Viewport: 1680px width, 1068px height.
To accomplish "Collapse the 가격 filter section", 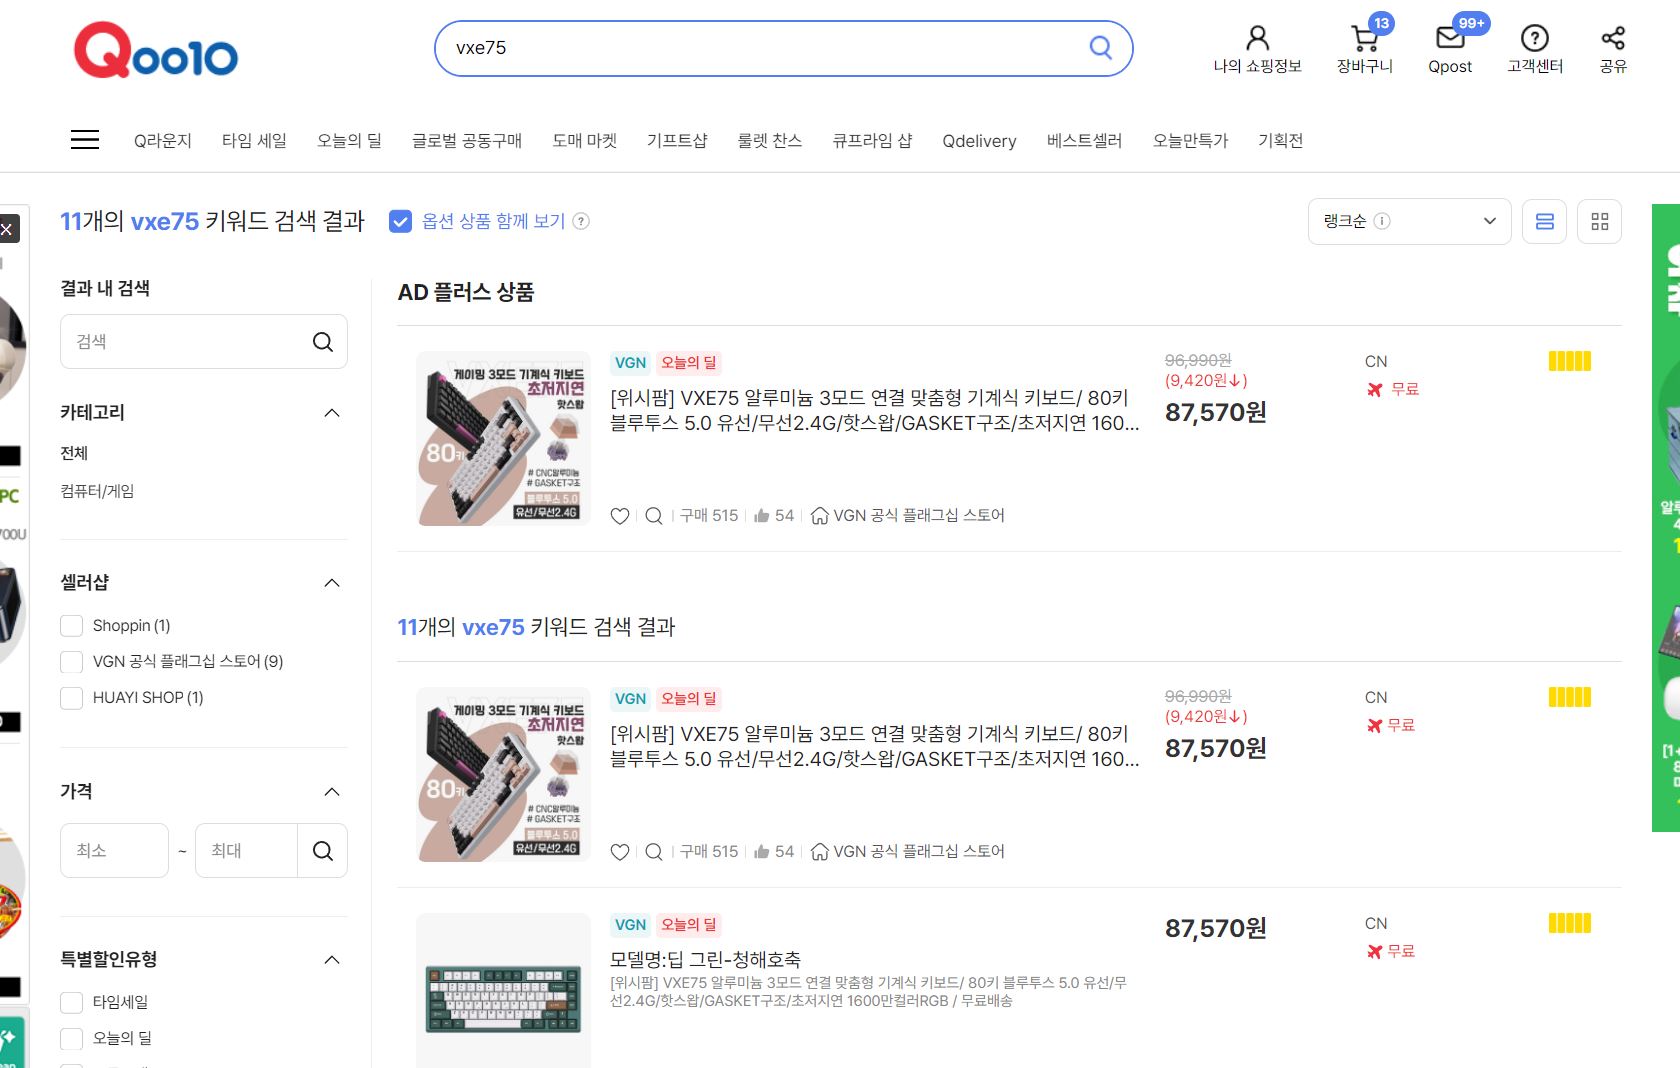I will (332, 792).
